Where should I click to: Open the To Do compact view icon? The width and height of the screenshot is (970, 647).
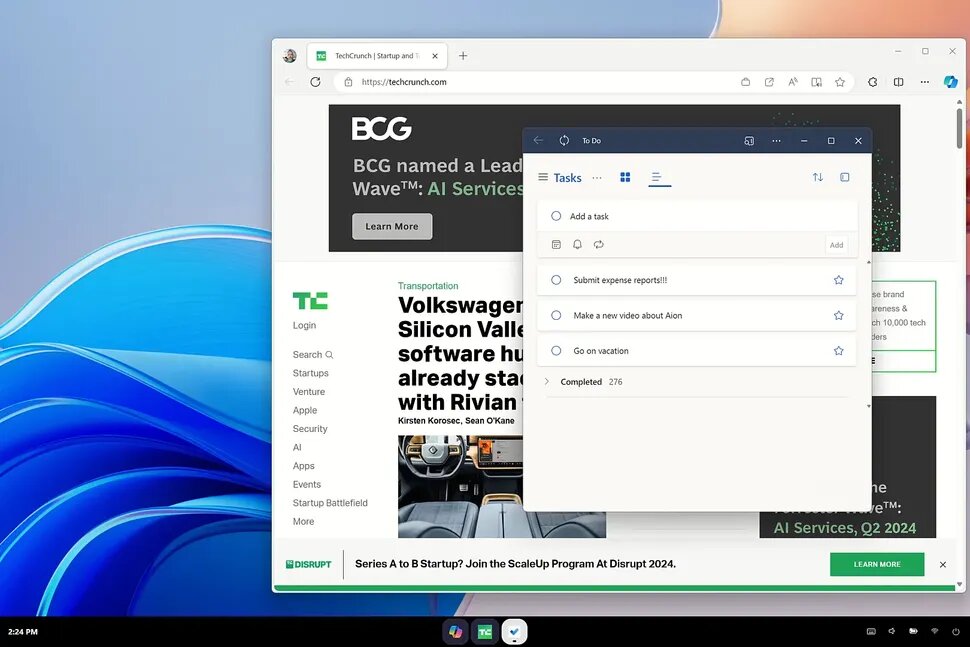[x=749, y=141]
